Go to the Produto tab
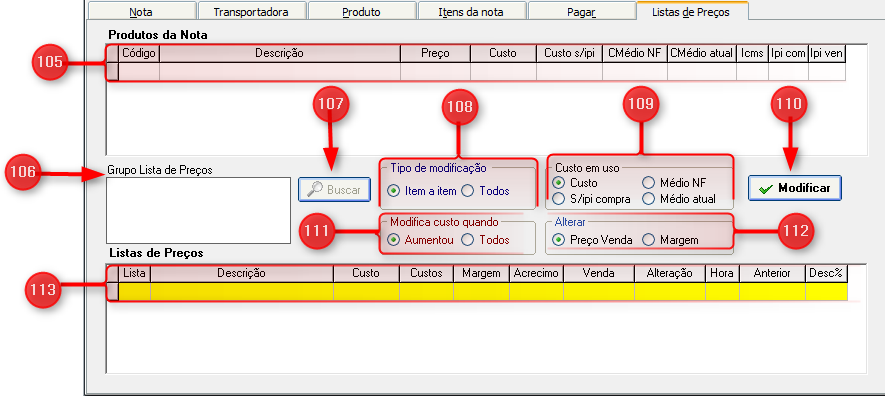The image size is (885, 396). (361, 11)
